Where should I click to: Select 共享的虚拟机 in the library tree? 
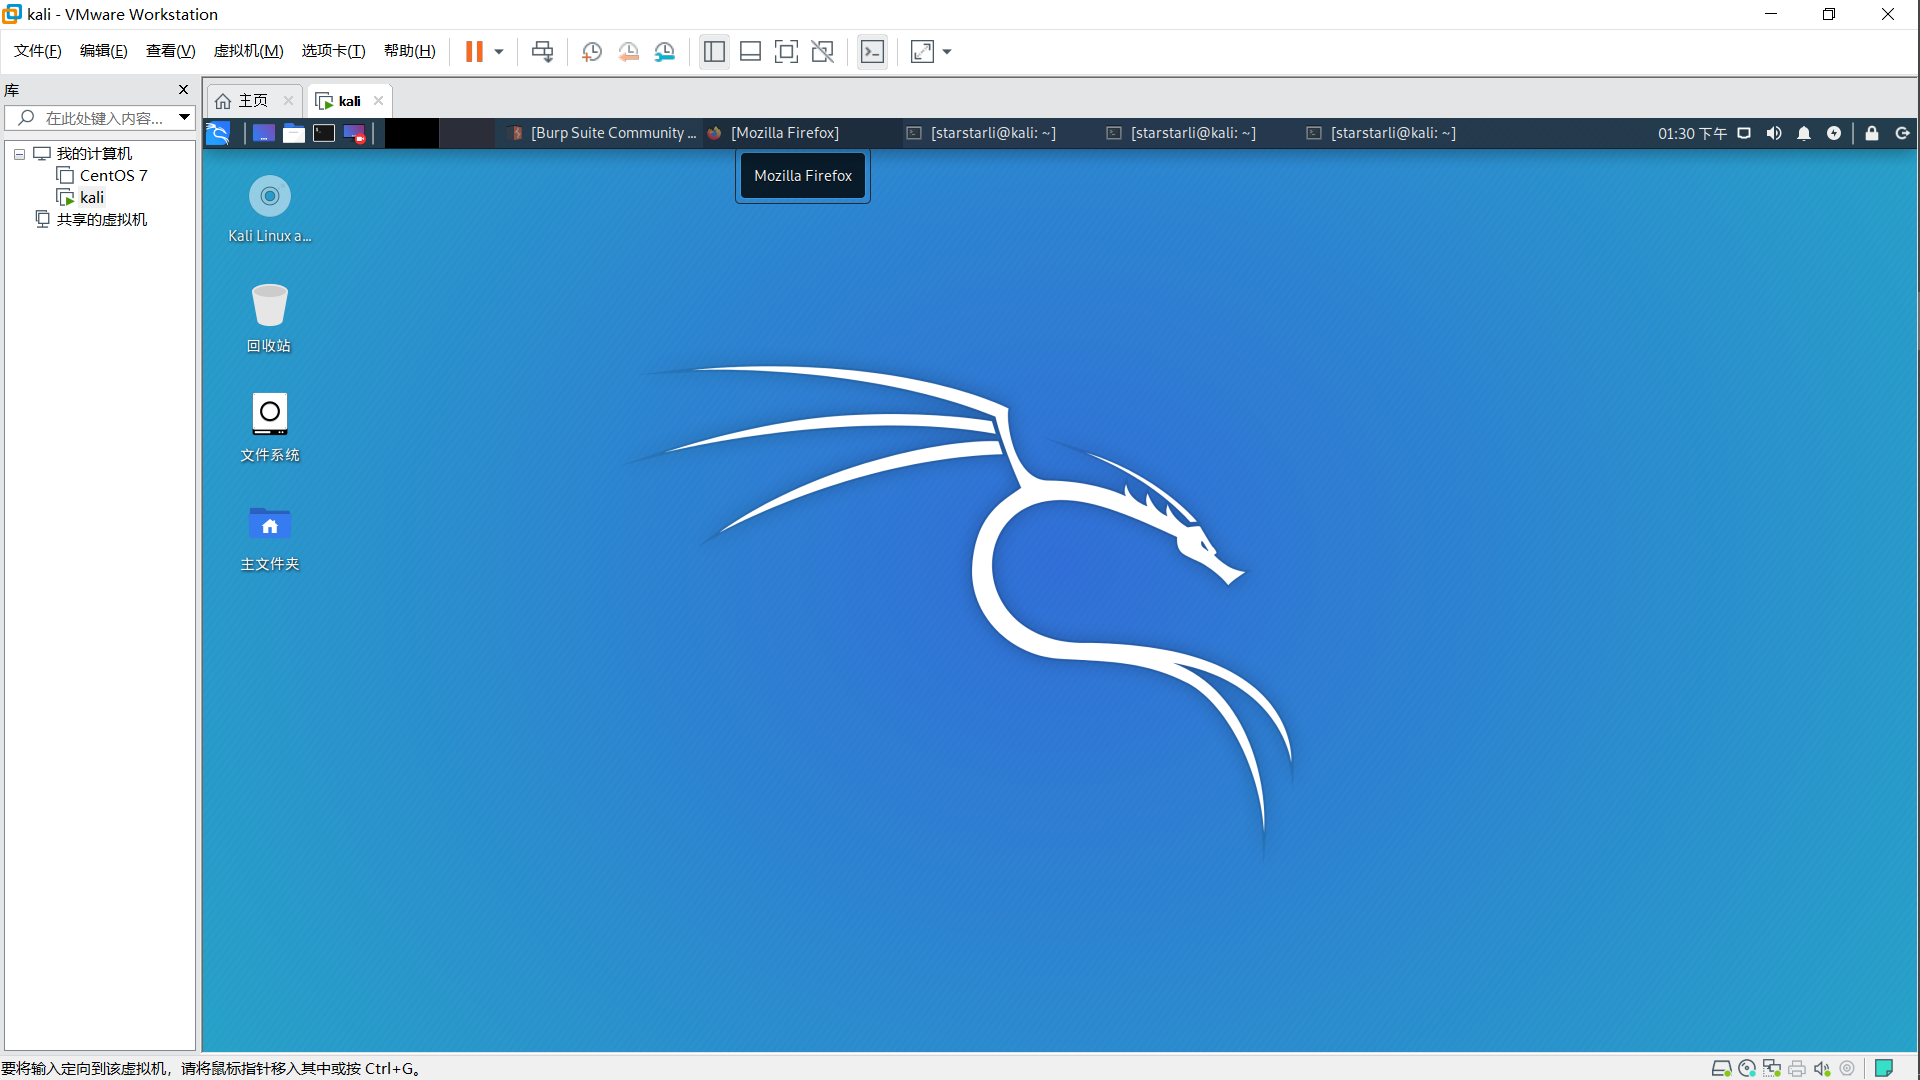click(101, 220)
